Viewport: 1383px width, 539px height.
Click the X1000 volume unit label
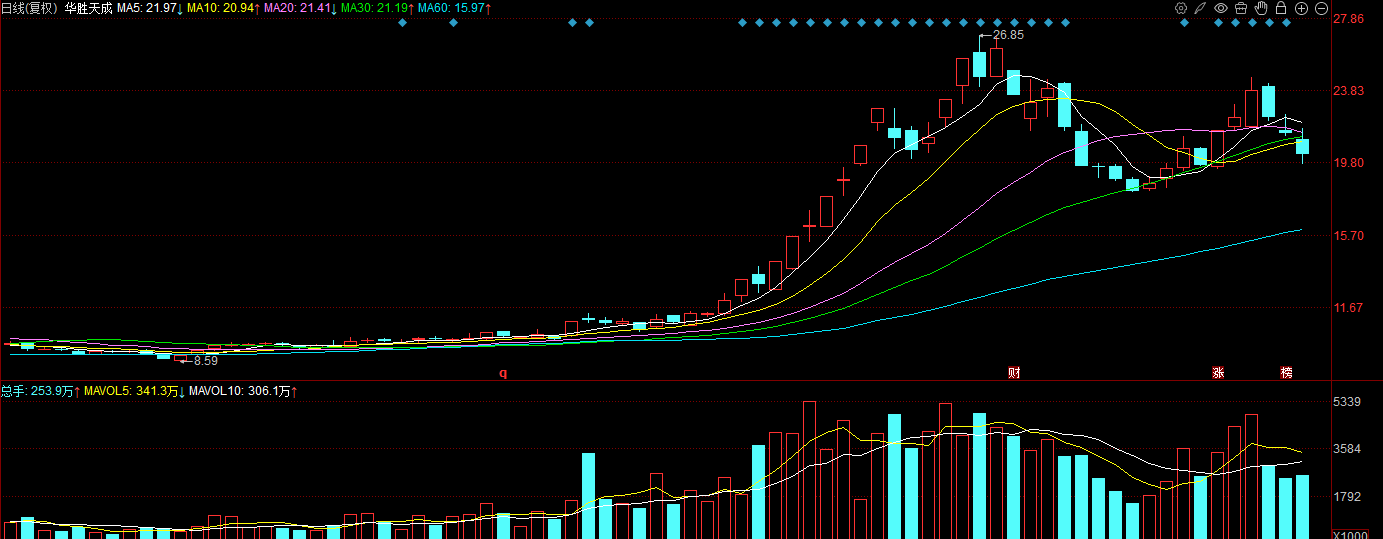(1349, 533)
